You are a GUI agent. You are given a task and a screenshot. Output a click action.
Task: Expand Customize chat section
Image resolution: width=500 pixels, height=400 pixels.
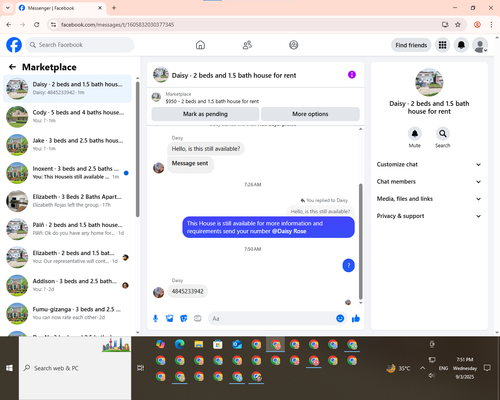429,164
